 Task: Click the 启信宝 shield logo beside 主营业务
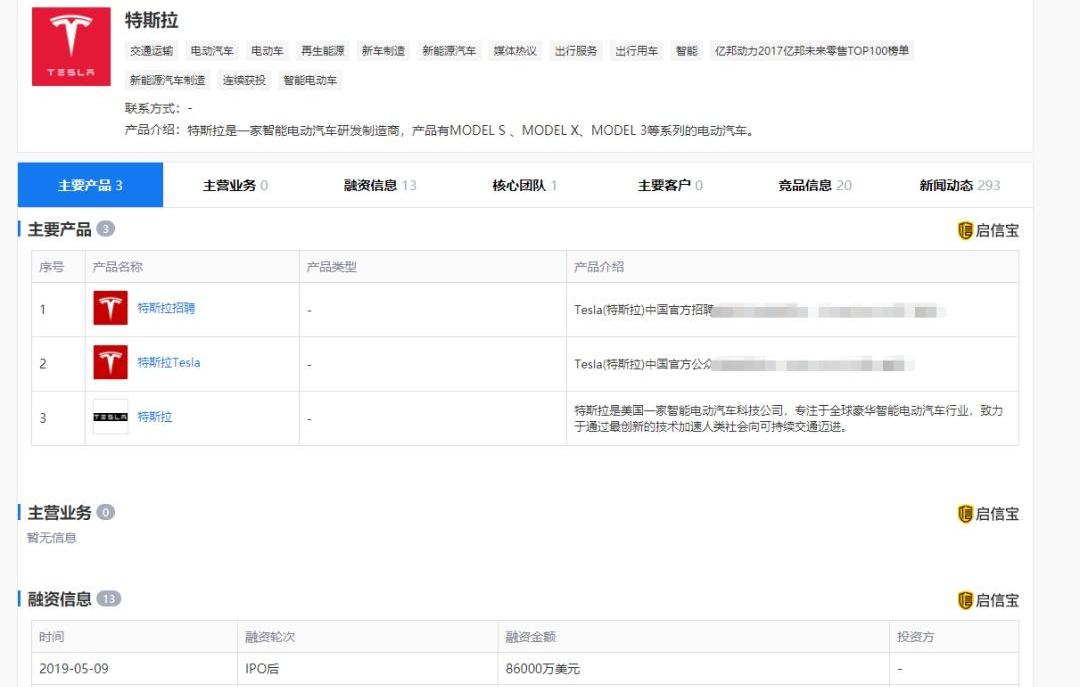pyautogui.click(x=988, y=513)
